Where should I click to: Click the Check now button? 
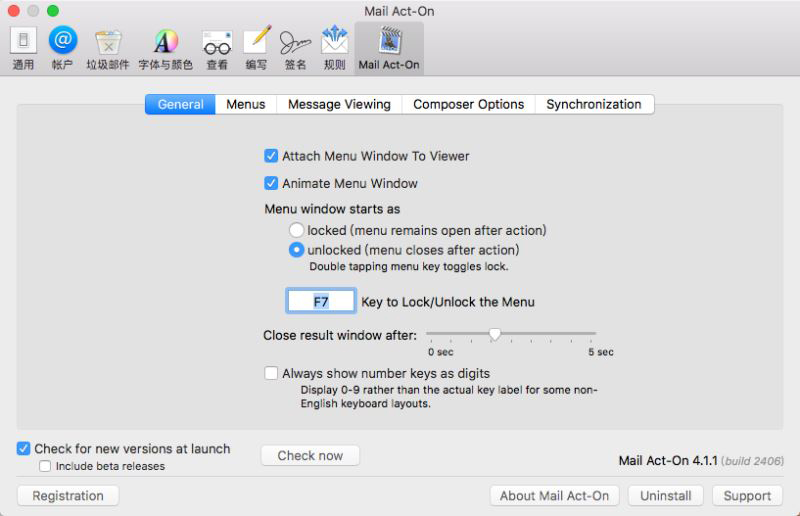coord(310,455)
